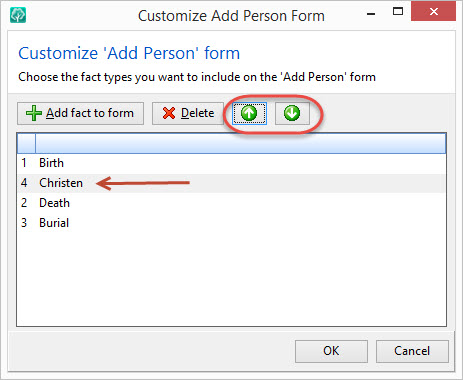Screen dimensions: 463x380
Task: Select the Christen fact row
Action: point(231,183)
